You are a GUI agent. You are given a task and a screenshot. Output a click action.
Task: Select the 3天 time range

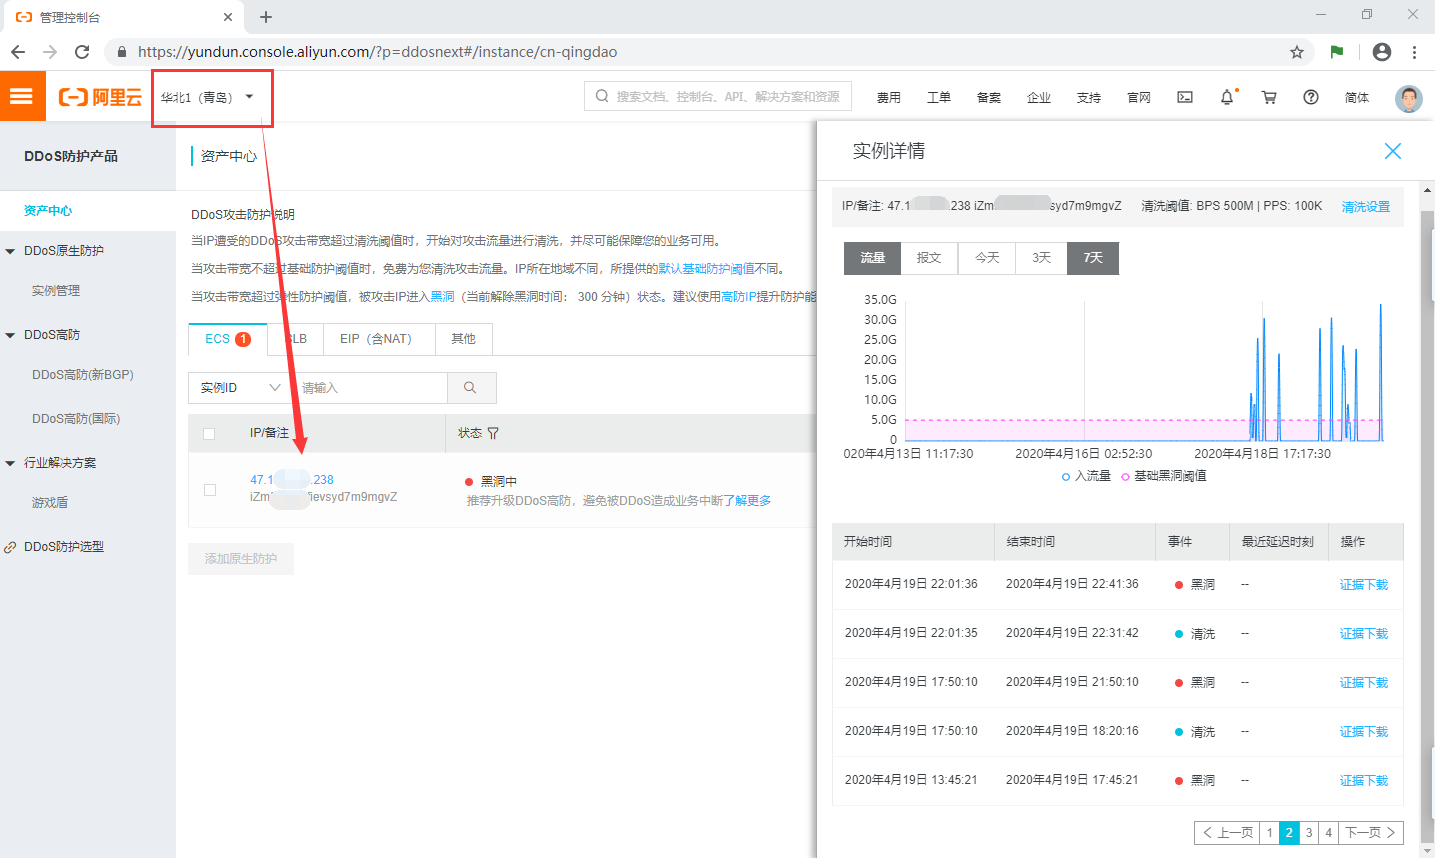1042,258
